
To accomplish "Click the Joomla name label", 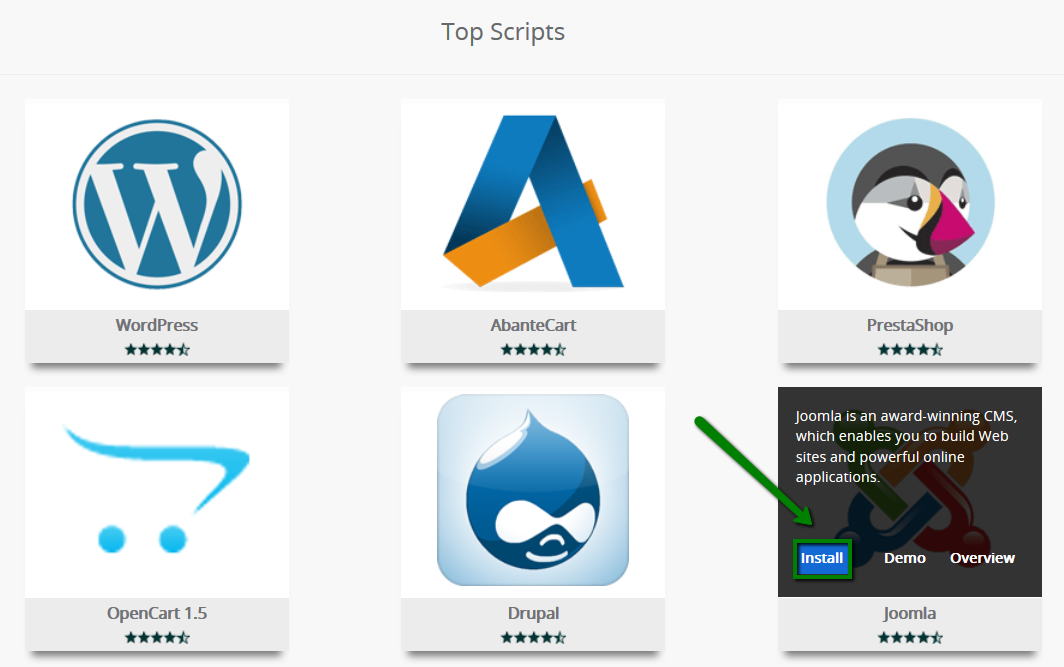I will [x=910, y=613].
